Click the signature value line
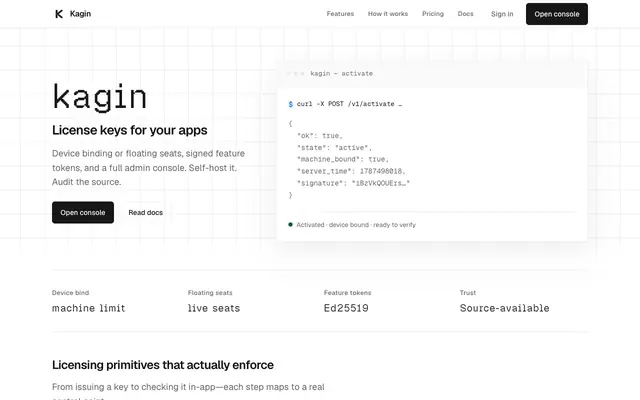The image size is (640, 400). (x=353, y=183)
